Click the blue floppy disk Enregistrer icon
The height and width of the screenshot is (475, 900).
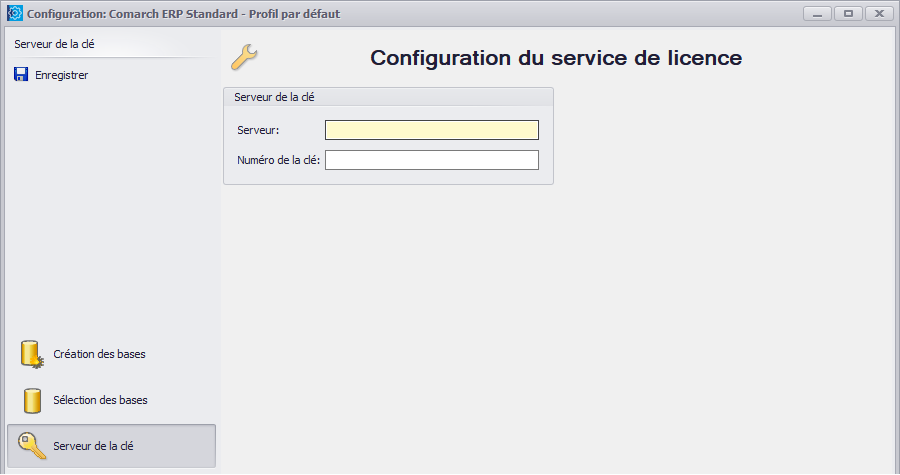coord(21,75)
